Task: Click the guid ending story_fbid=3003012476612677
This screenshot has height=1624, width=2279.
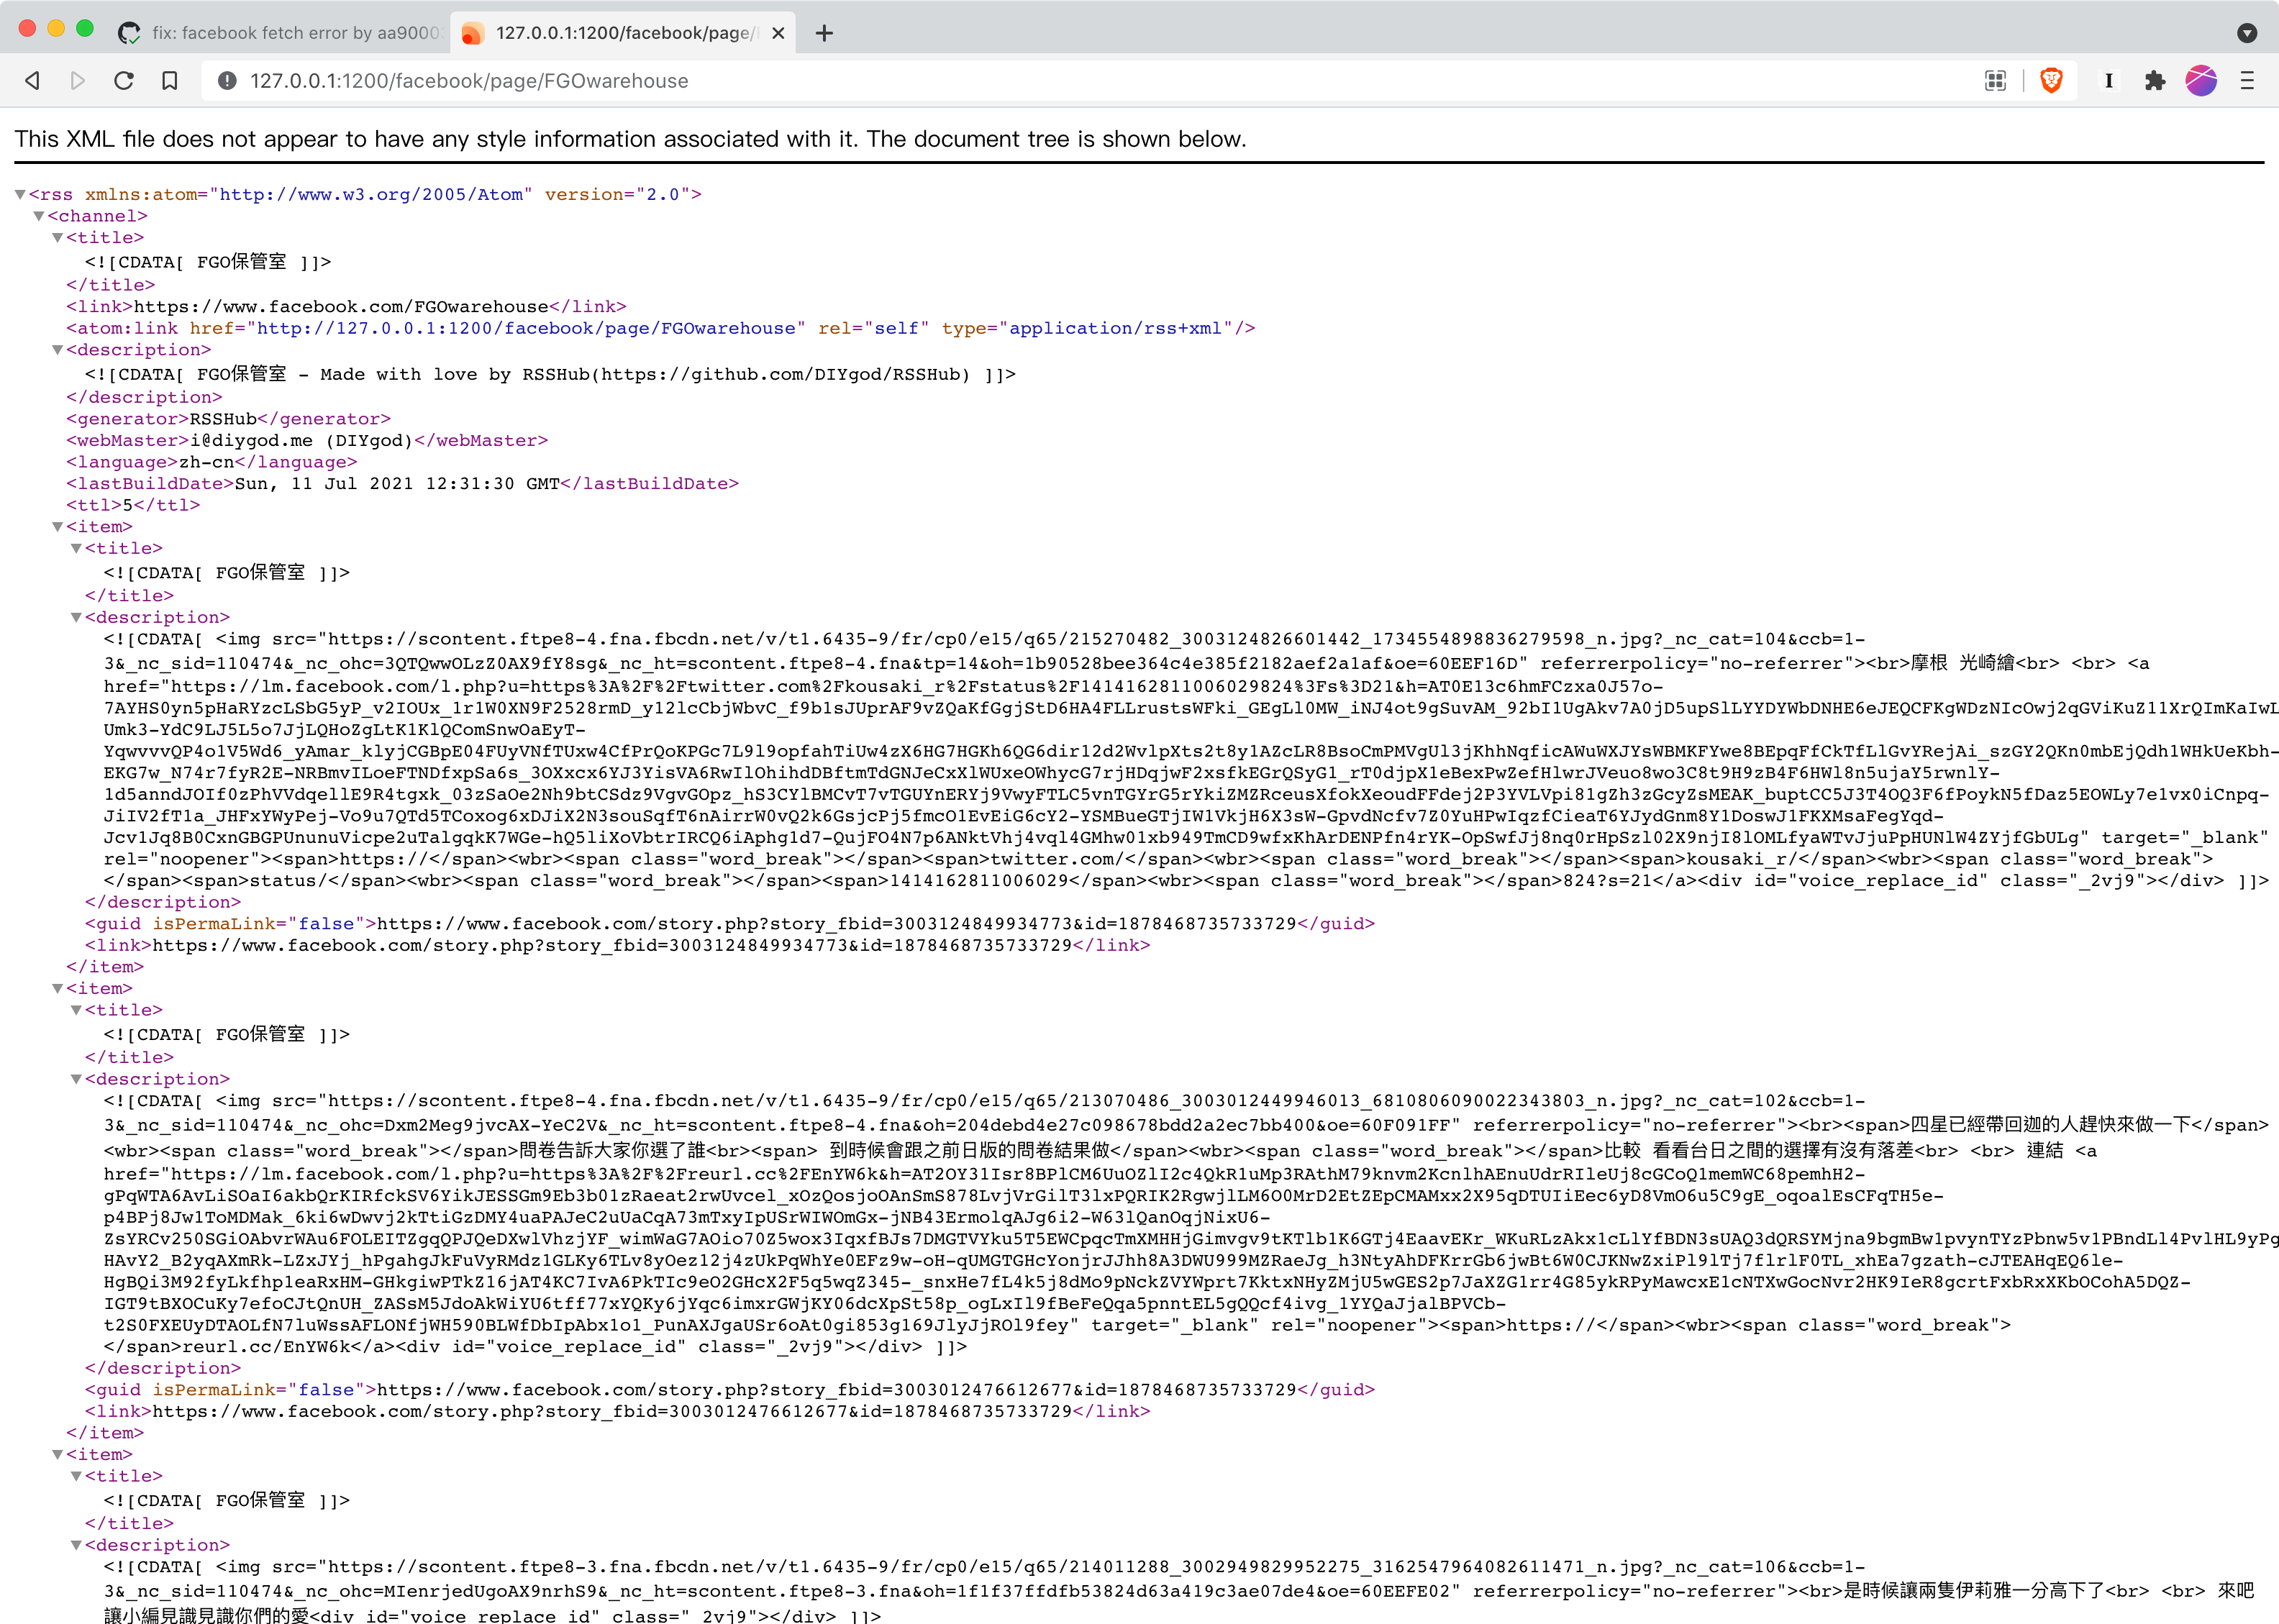Action: [x=836, y=1390]
